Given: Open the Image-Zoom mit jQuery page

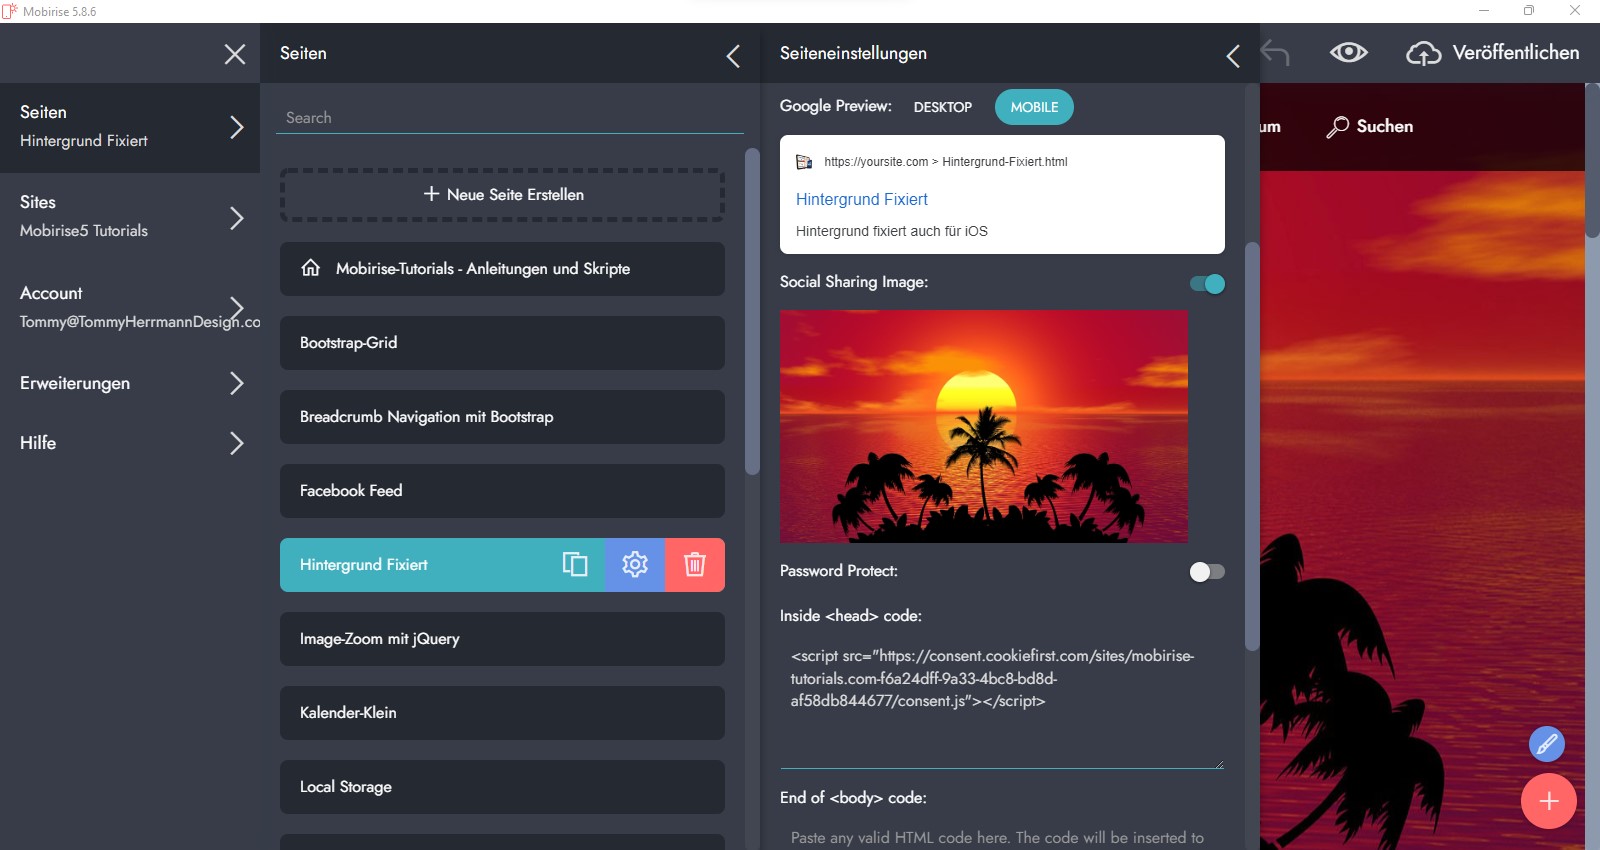Looking at the screenshot, I should click(502, 639).
